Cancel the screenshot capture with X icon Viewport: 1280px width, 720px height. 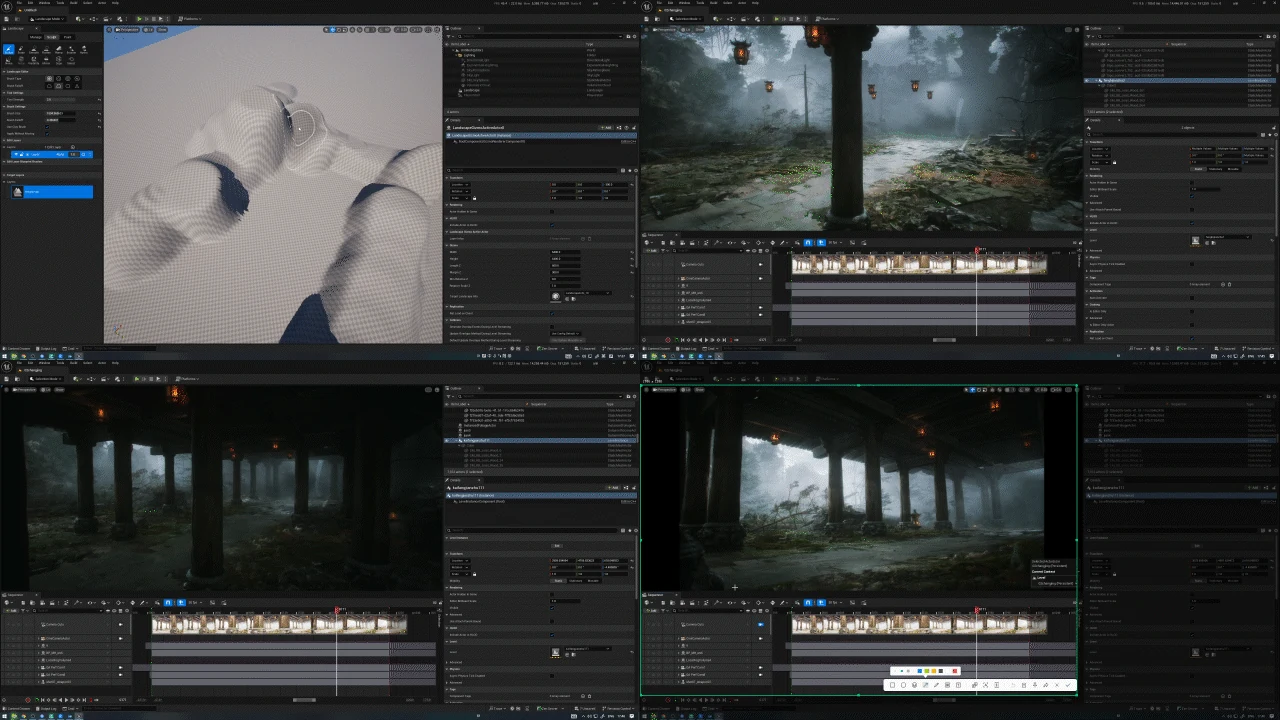pos(1057,685)
